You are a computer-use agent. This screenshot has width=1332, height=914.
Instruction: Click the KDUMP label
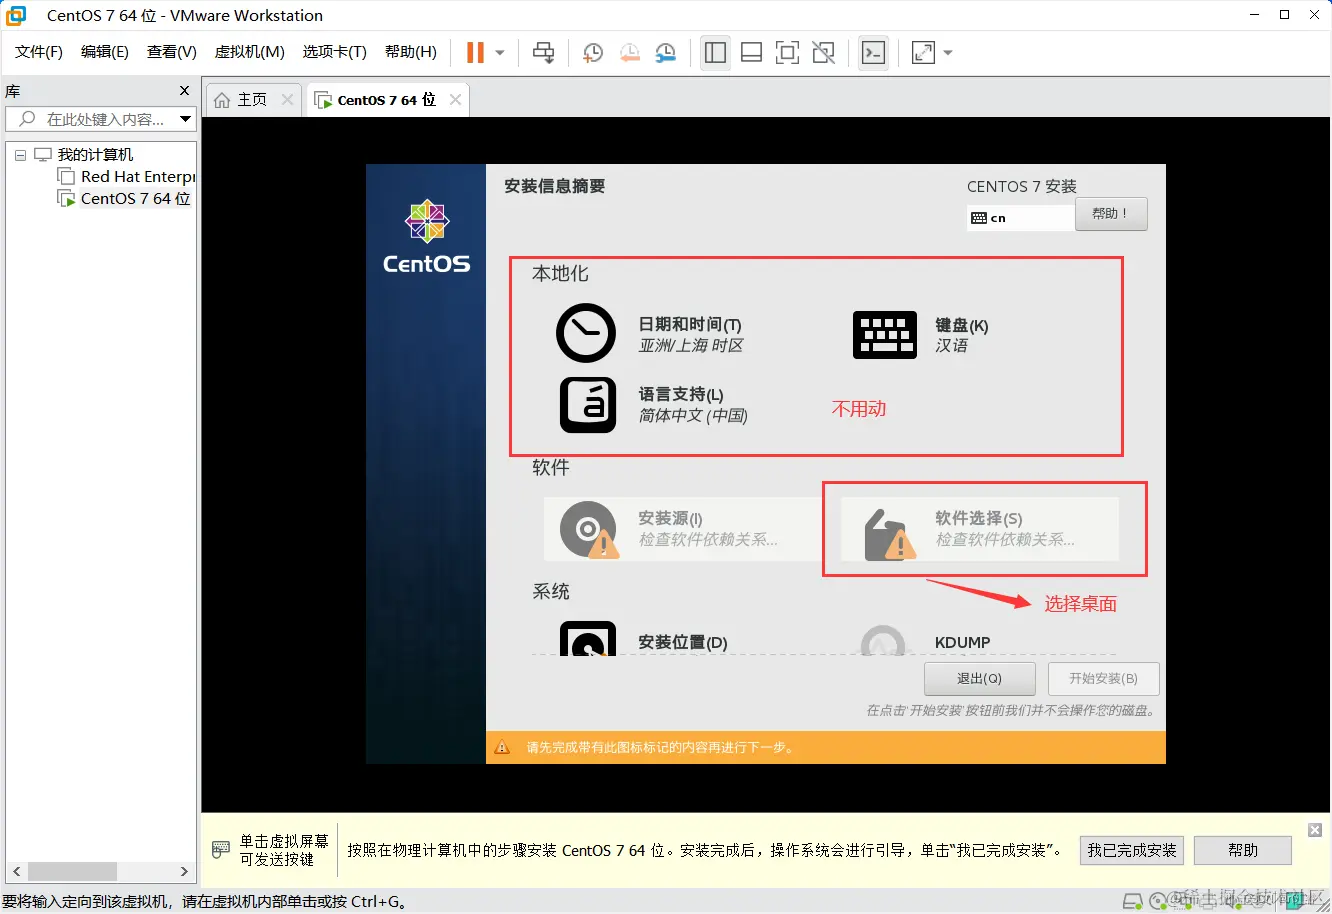click(x=962, y=642)
